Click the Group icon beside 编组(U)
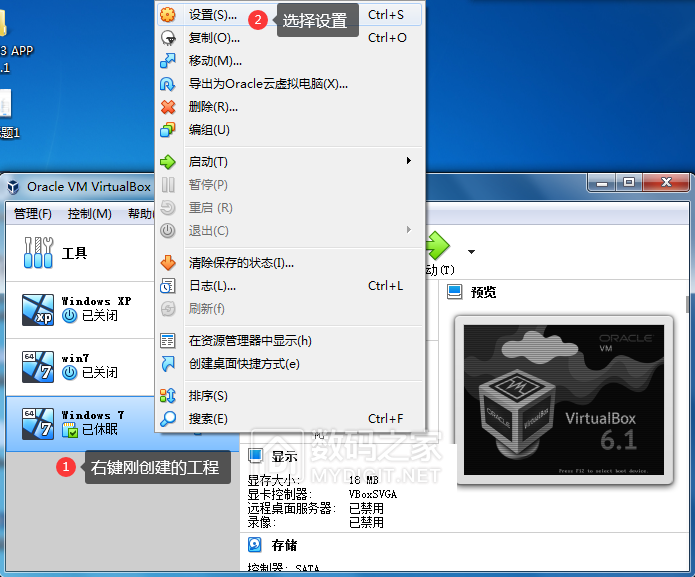The image size is (695, 577). coord(168,130)
